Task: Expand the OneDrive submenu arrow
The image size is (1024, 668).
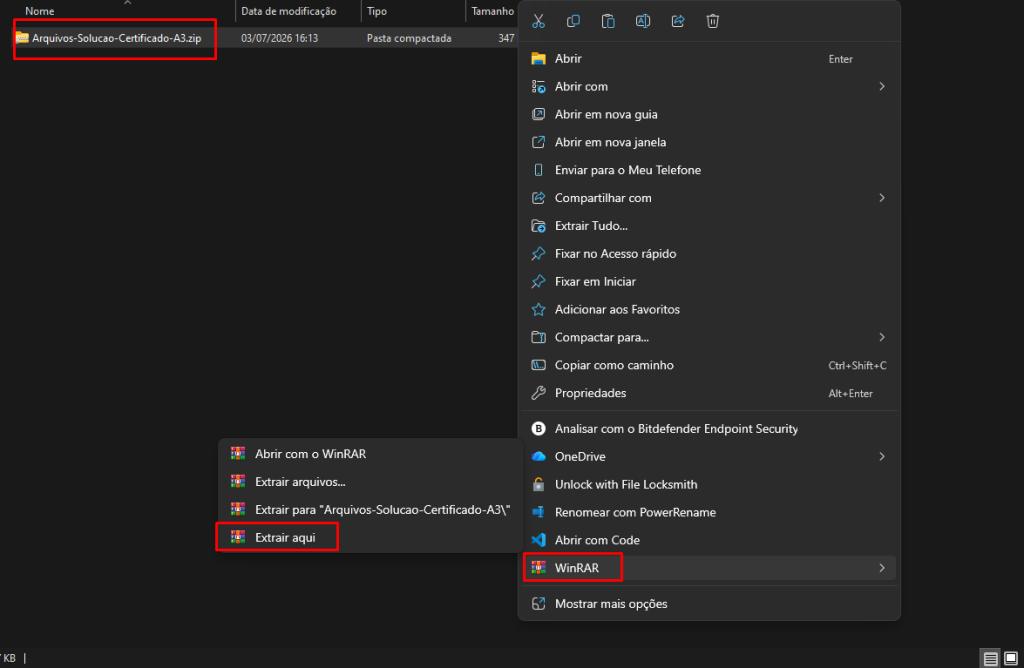Action: pyautogui.click(x=882, y=456)
